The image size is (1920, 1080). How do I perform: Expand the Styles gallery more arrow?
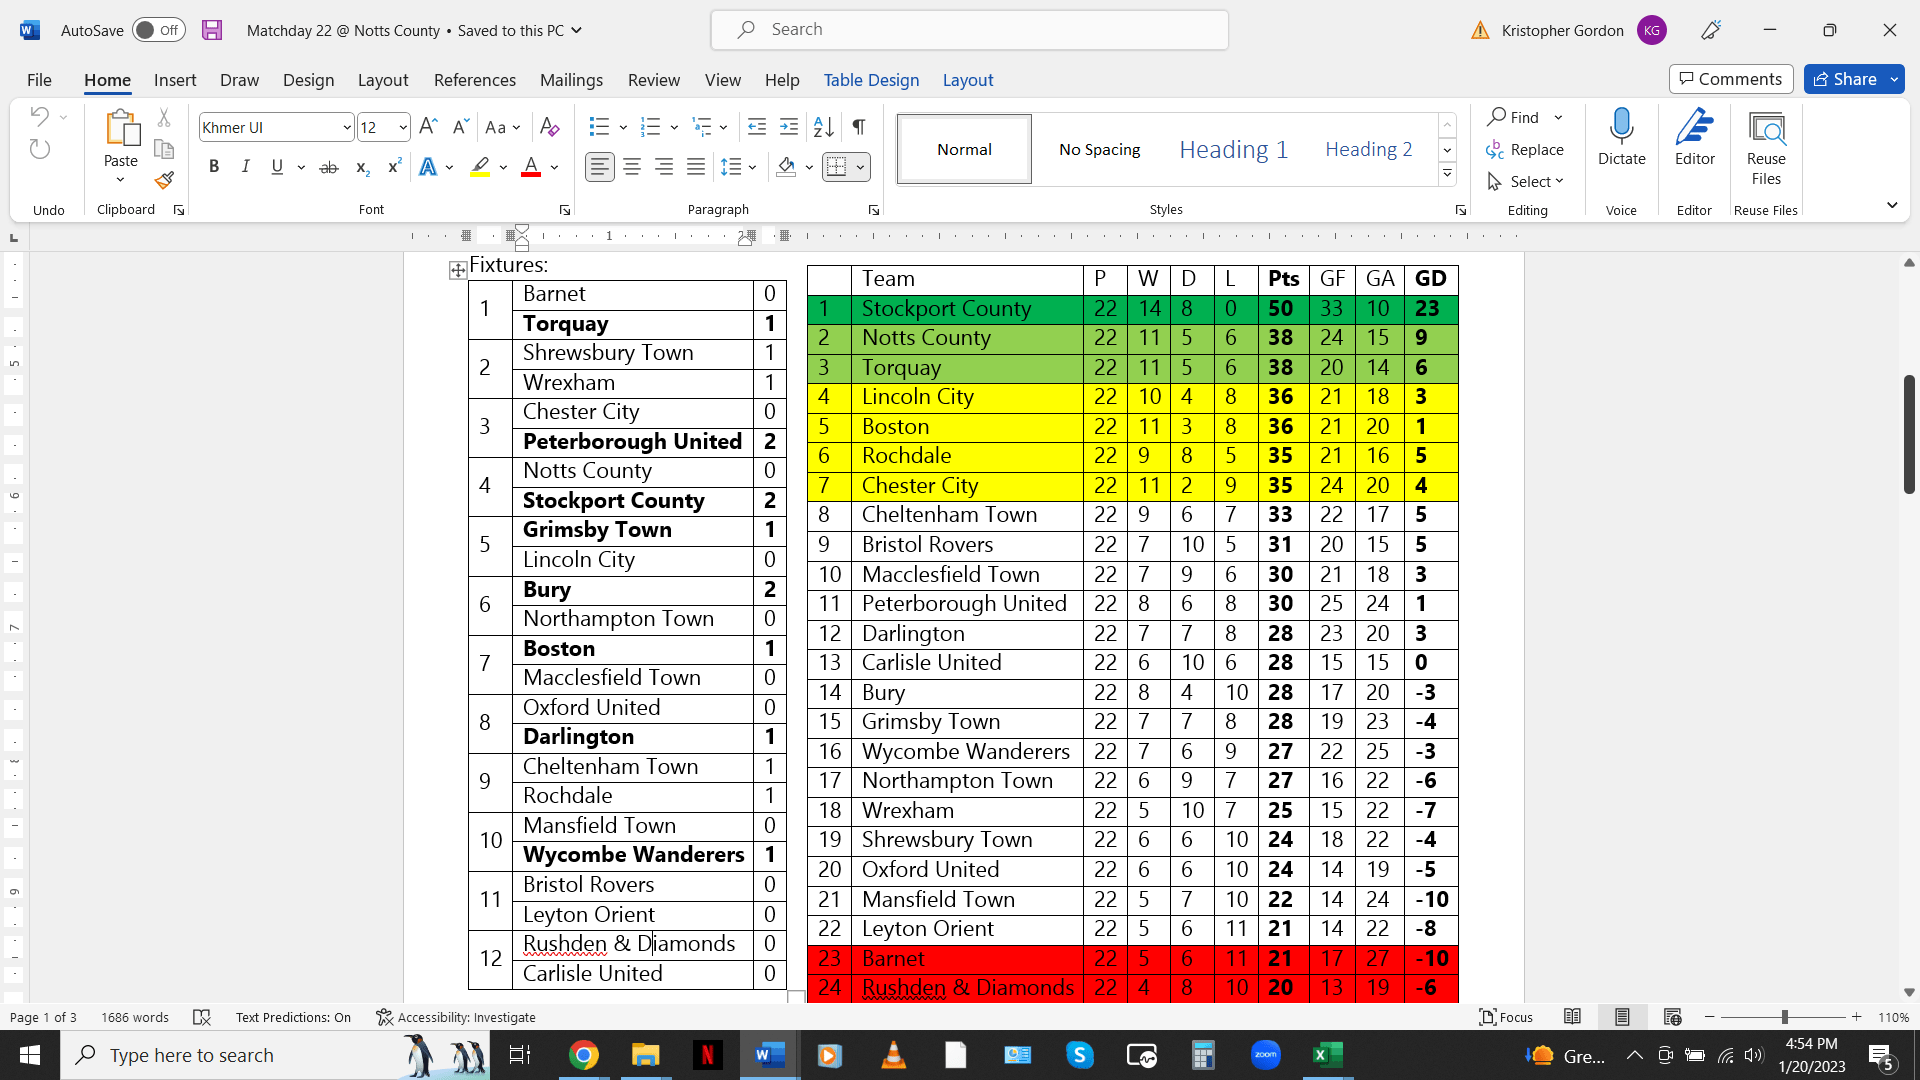1447,174
